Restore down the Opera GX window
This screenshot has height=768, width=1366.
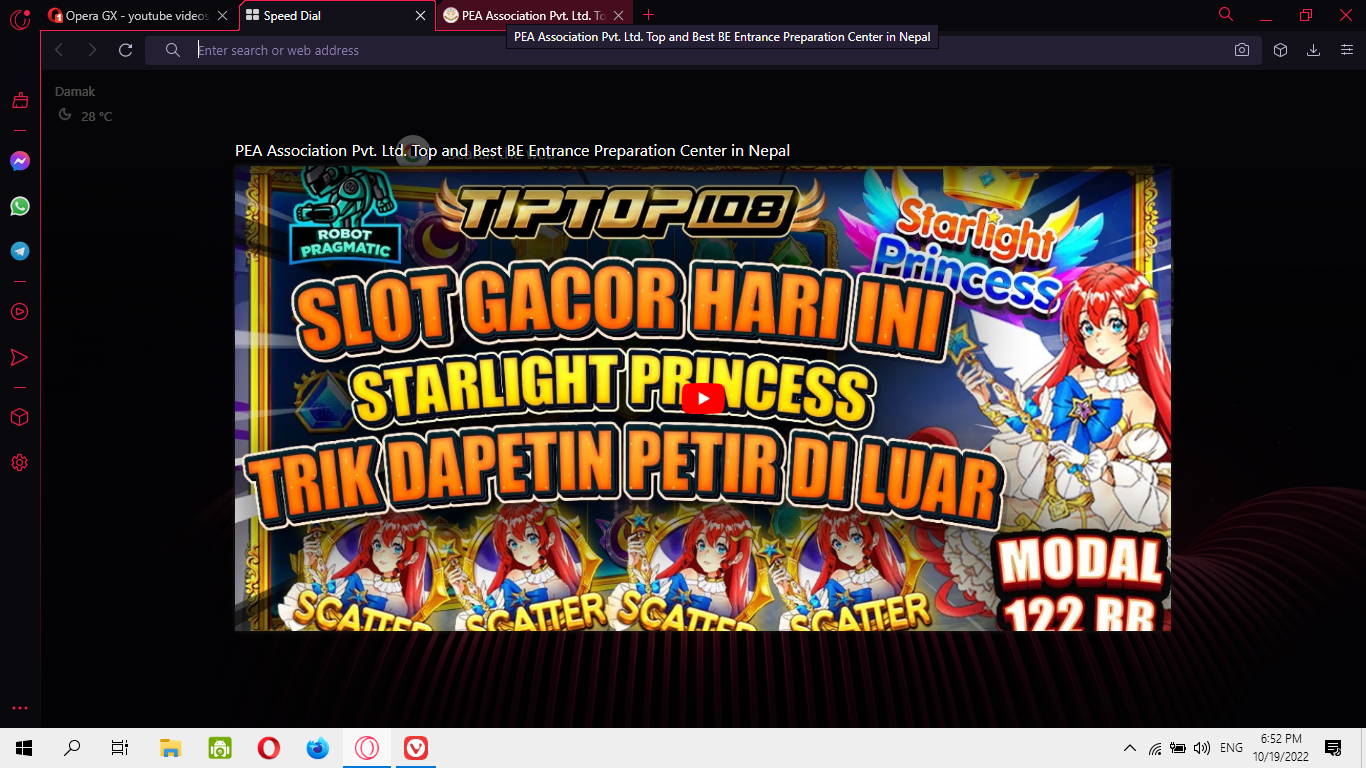(x=1305, y=15)
